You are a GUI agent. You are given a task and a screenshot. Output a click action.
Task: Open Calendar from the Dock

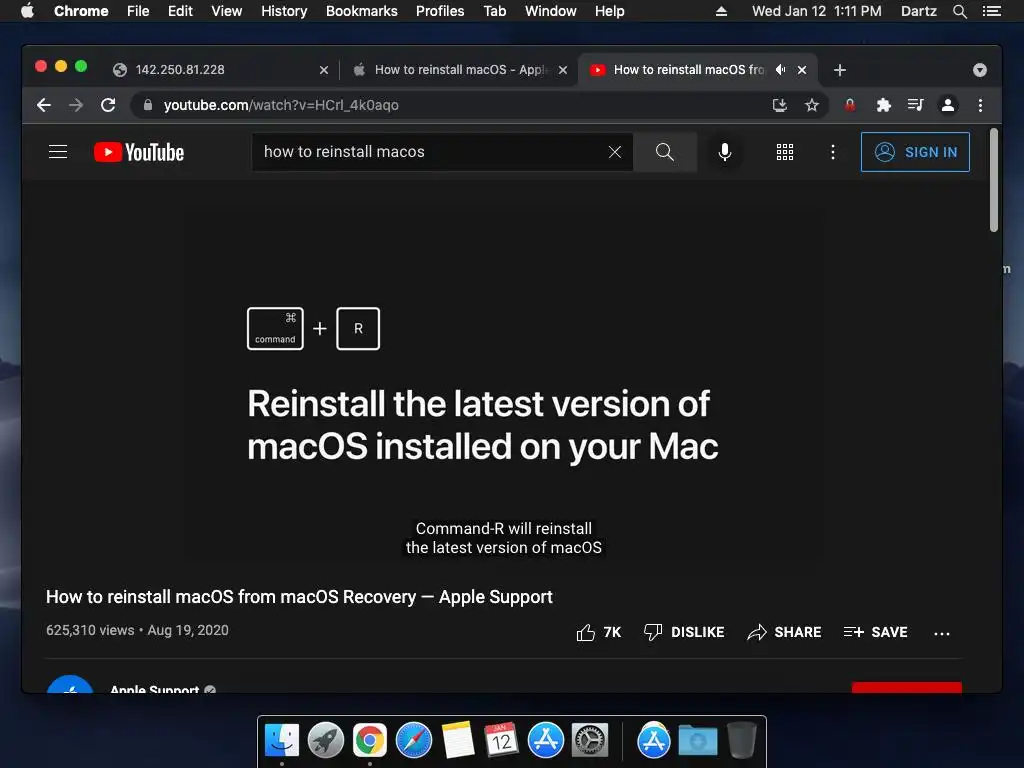pyautogui.click(x=502, y=741)
